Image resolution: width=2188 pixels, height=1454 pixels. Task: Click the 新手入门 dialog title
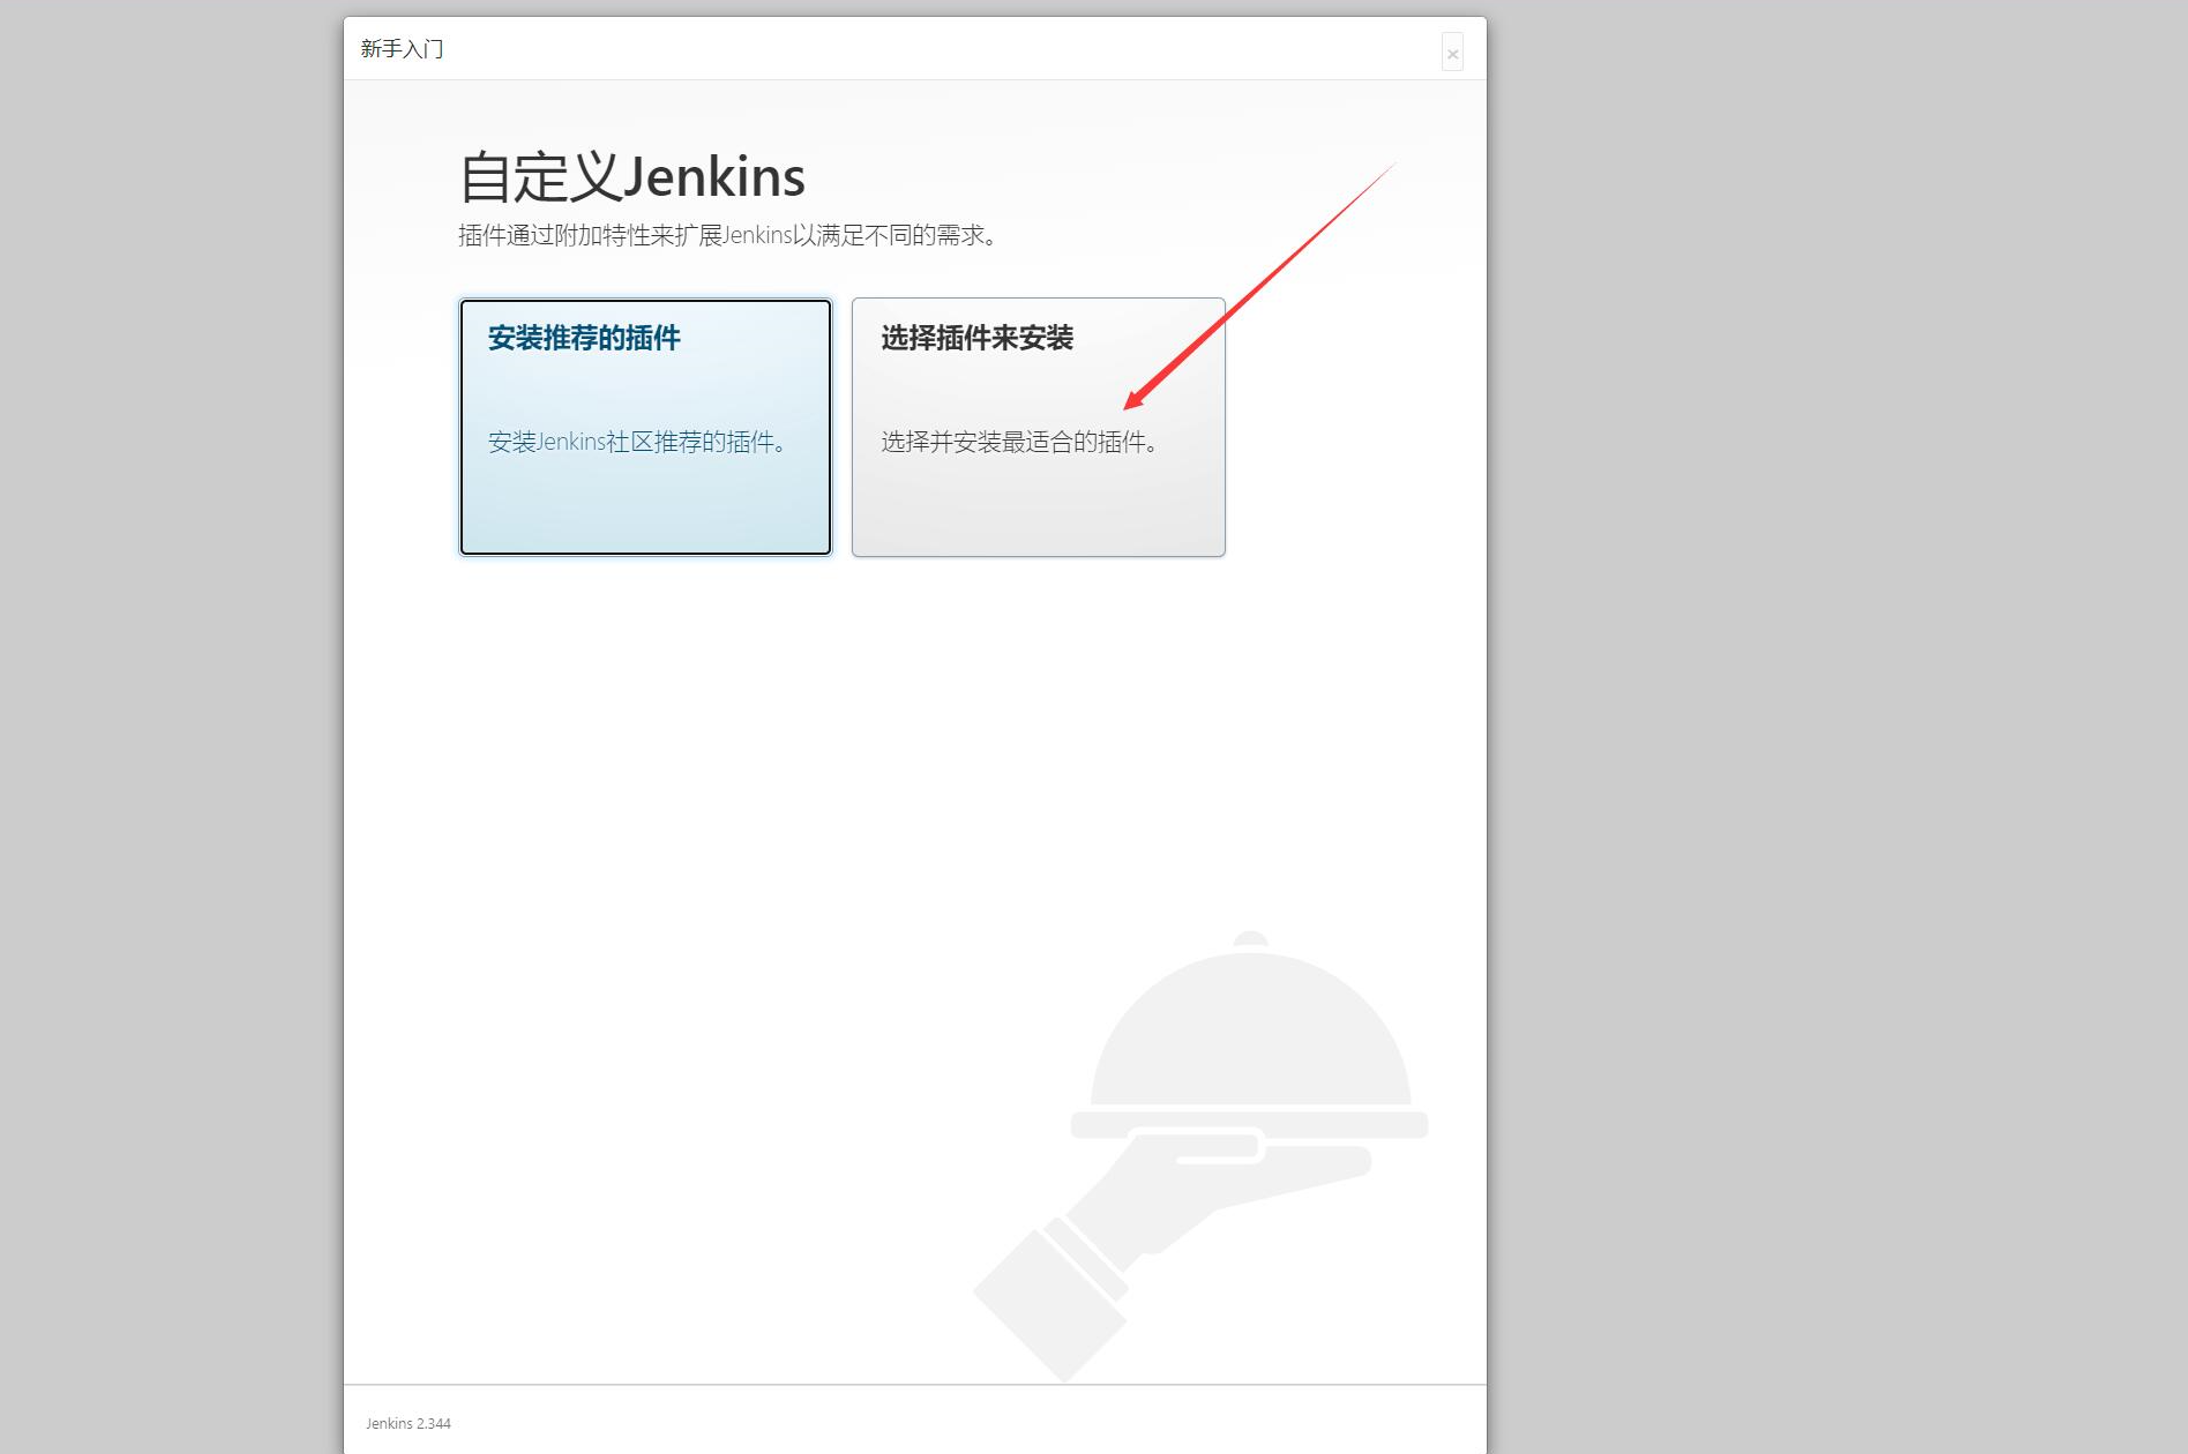402,49
